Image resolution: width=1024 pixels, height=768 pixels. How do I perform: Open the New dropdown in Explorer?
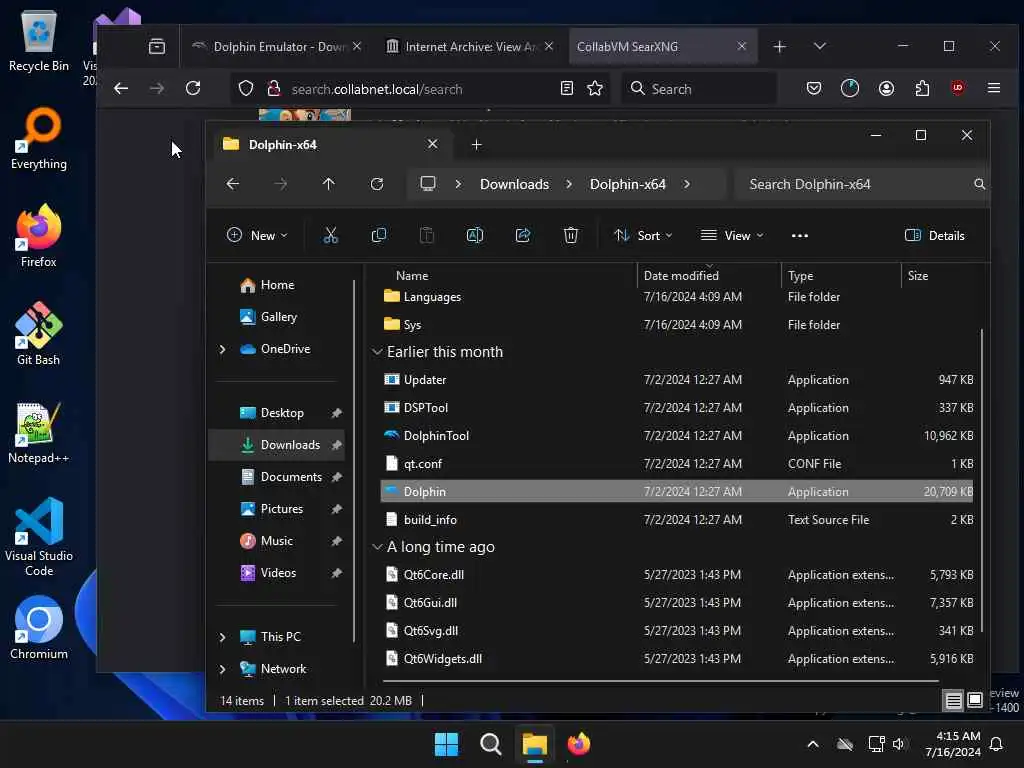tap(257, 236)
